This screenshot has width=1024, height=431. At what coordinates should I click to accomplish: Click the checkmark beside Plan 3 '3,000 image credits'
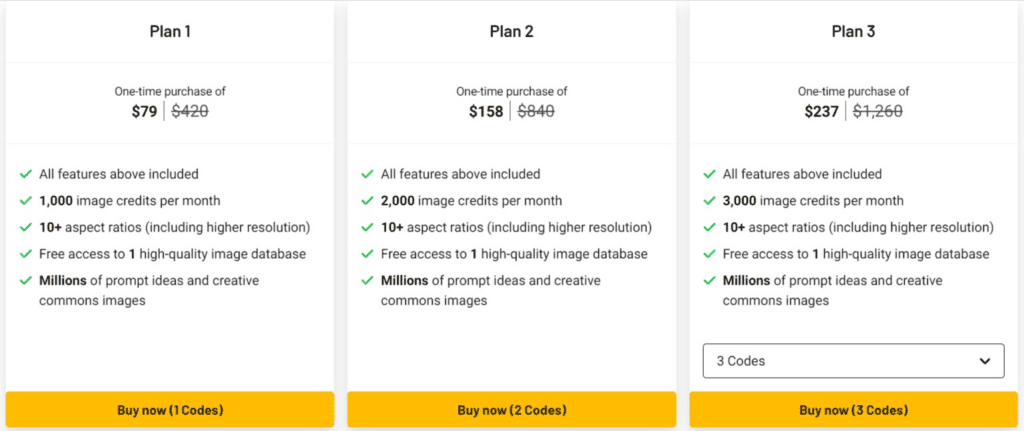[x=710, y=201]
